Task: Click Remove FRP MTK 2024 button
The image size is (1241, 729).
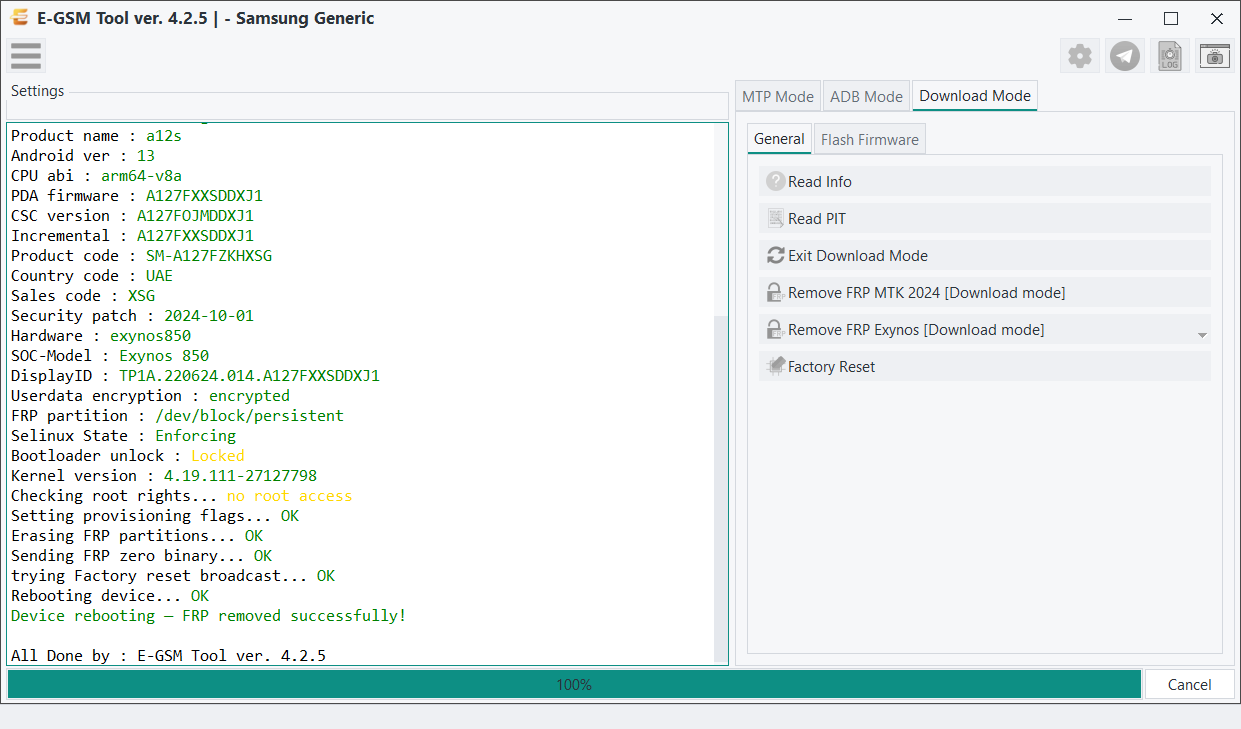Action: point(985,292)
